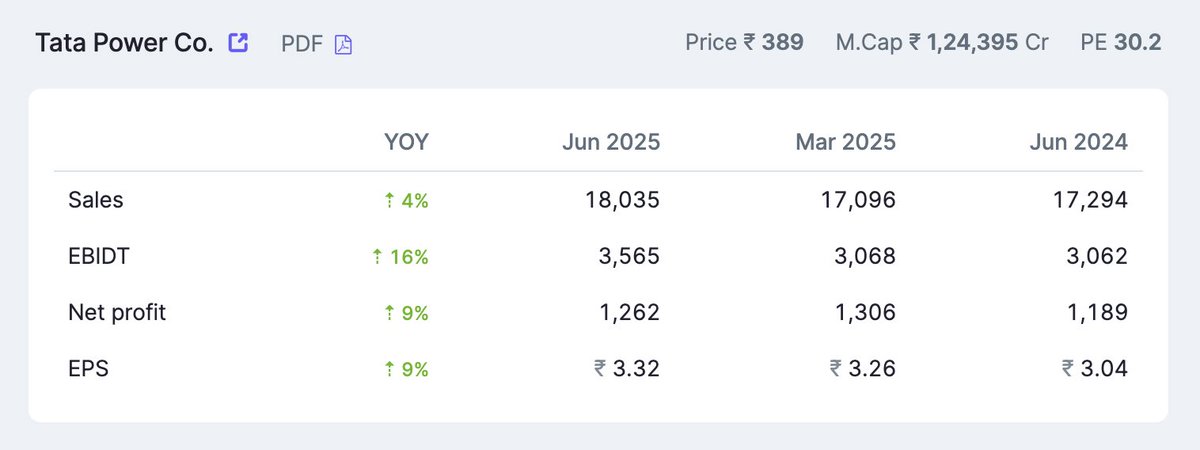The width and height of the screenshot is (1200, 450).
Task: Select the Jun 2025 column header
Action: [x=610, y=142]
